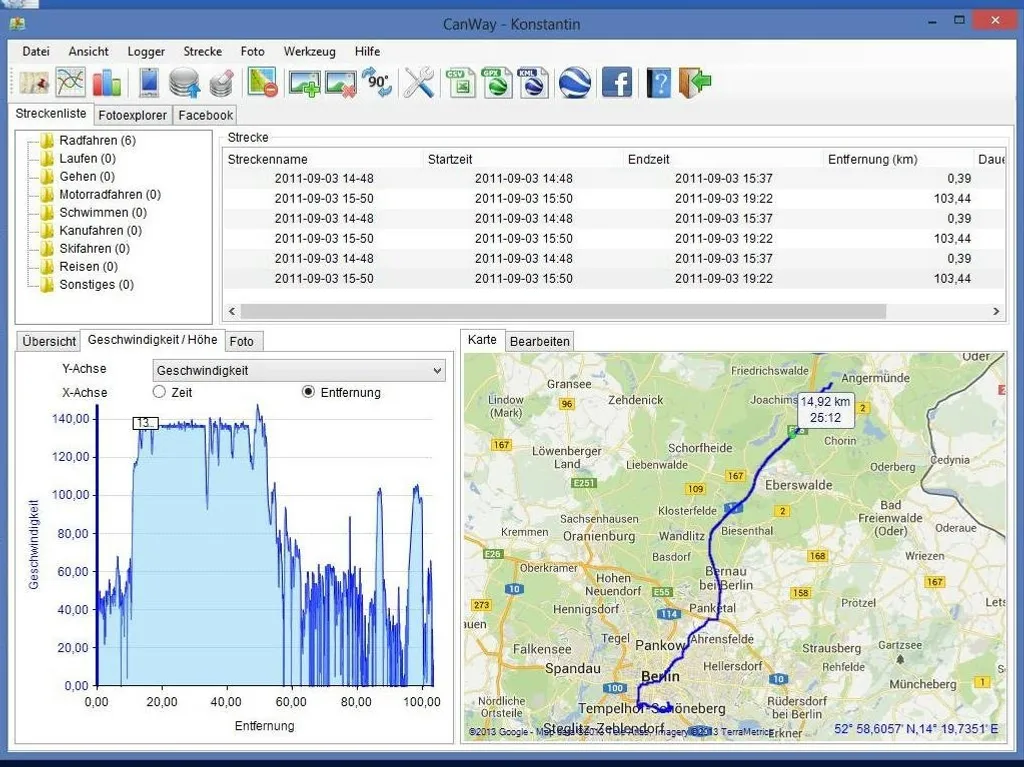Screen dimensions: 1024x767
Task: Click the Entfernung (km) column header
Action: pyautogui.click(x=872, y=159)
